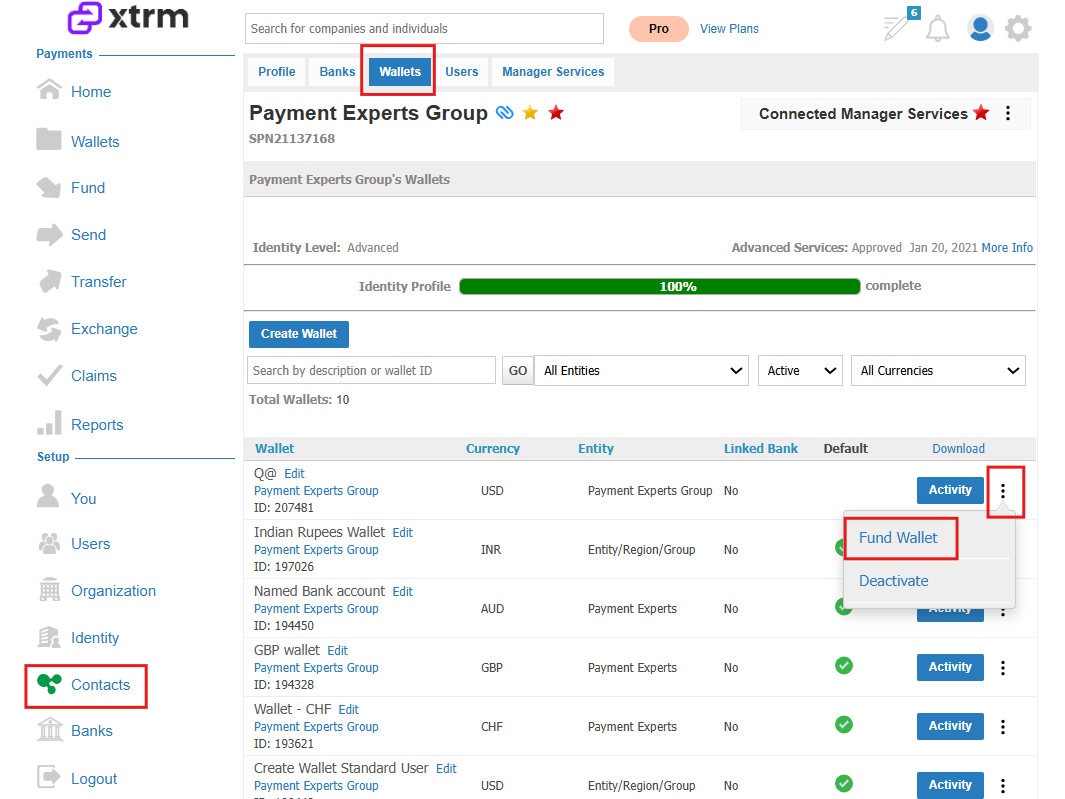Click the Send arrow icon

49,234
